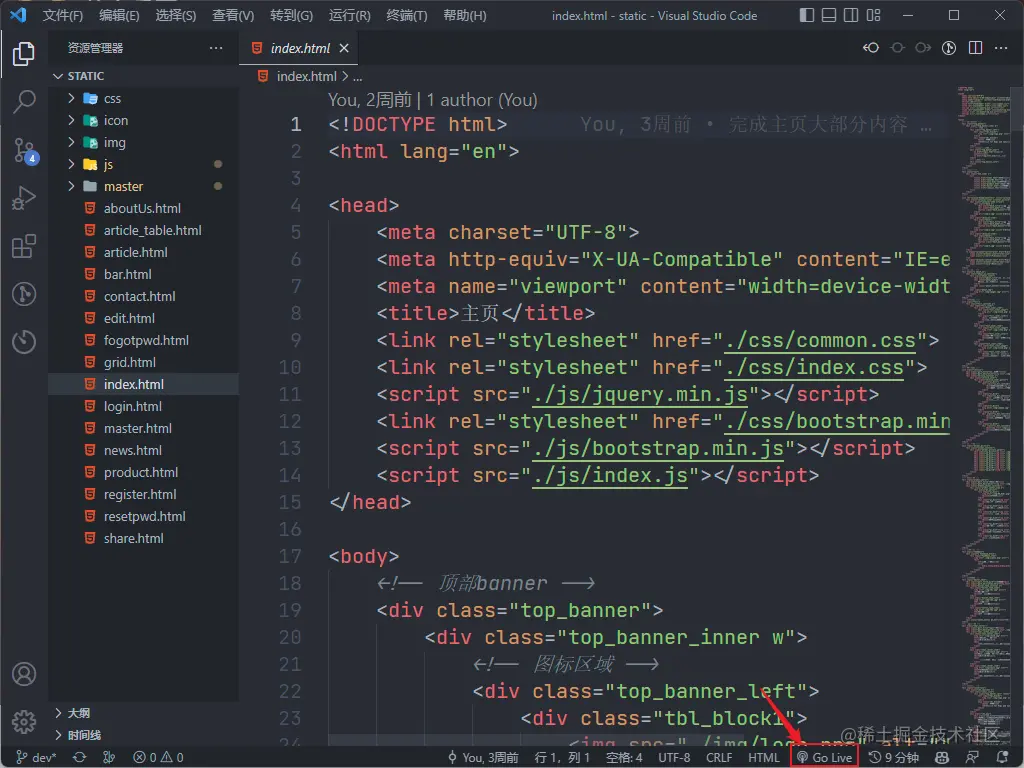The width and height of the screenshot is (1024, 768).
Task: Toggle the panel layout icon
Action: [x=829, y=15]
